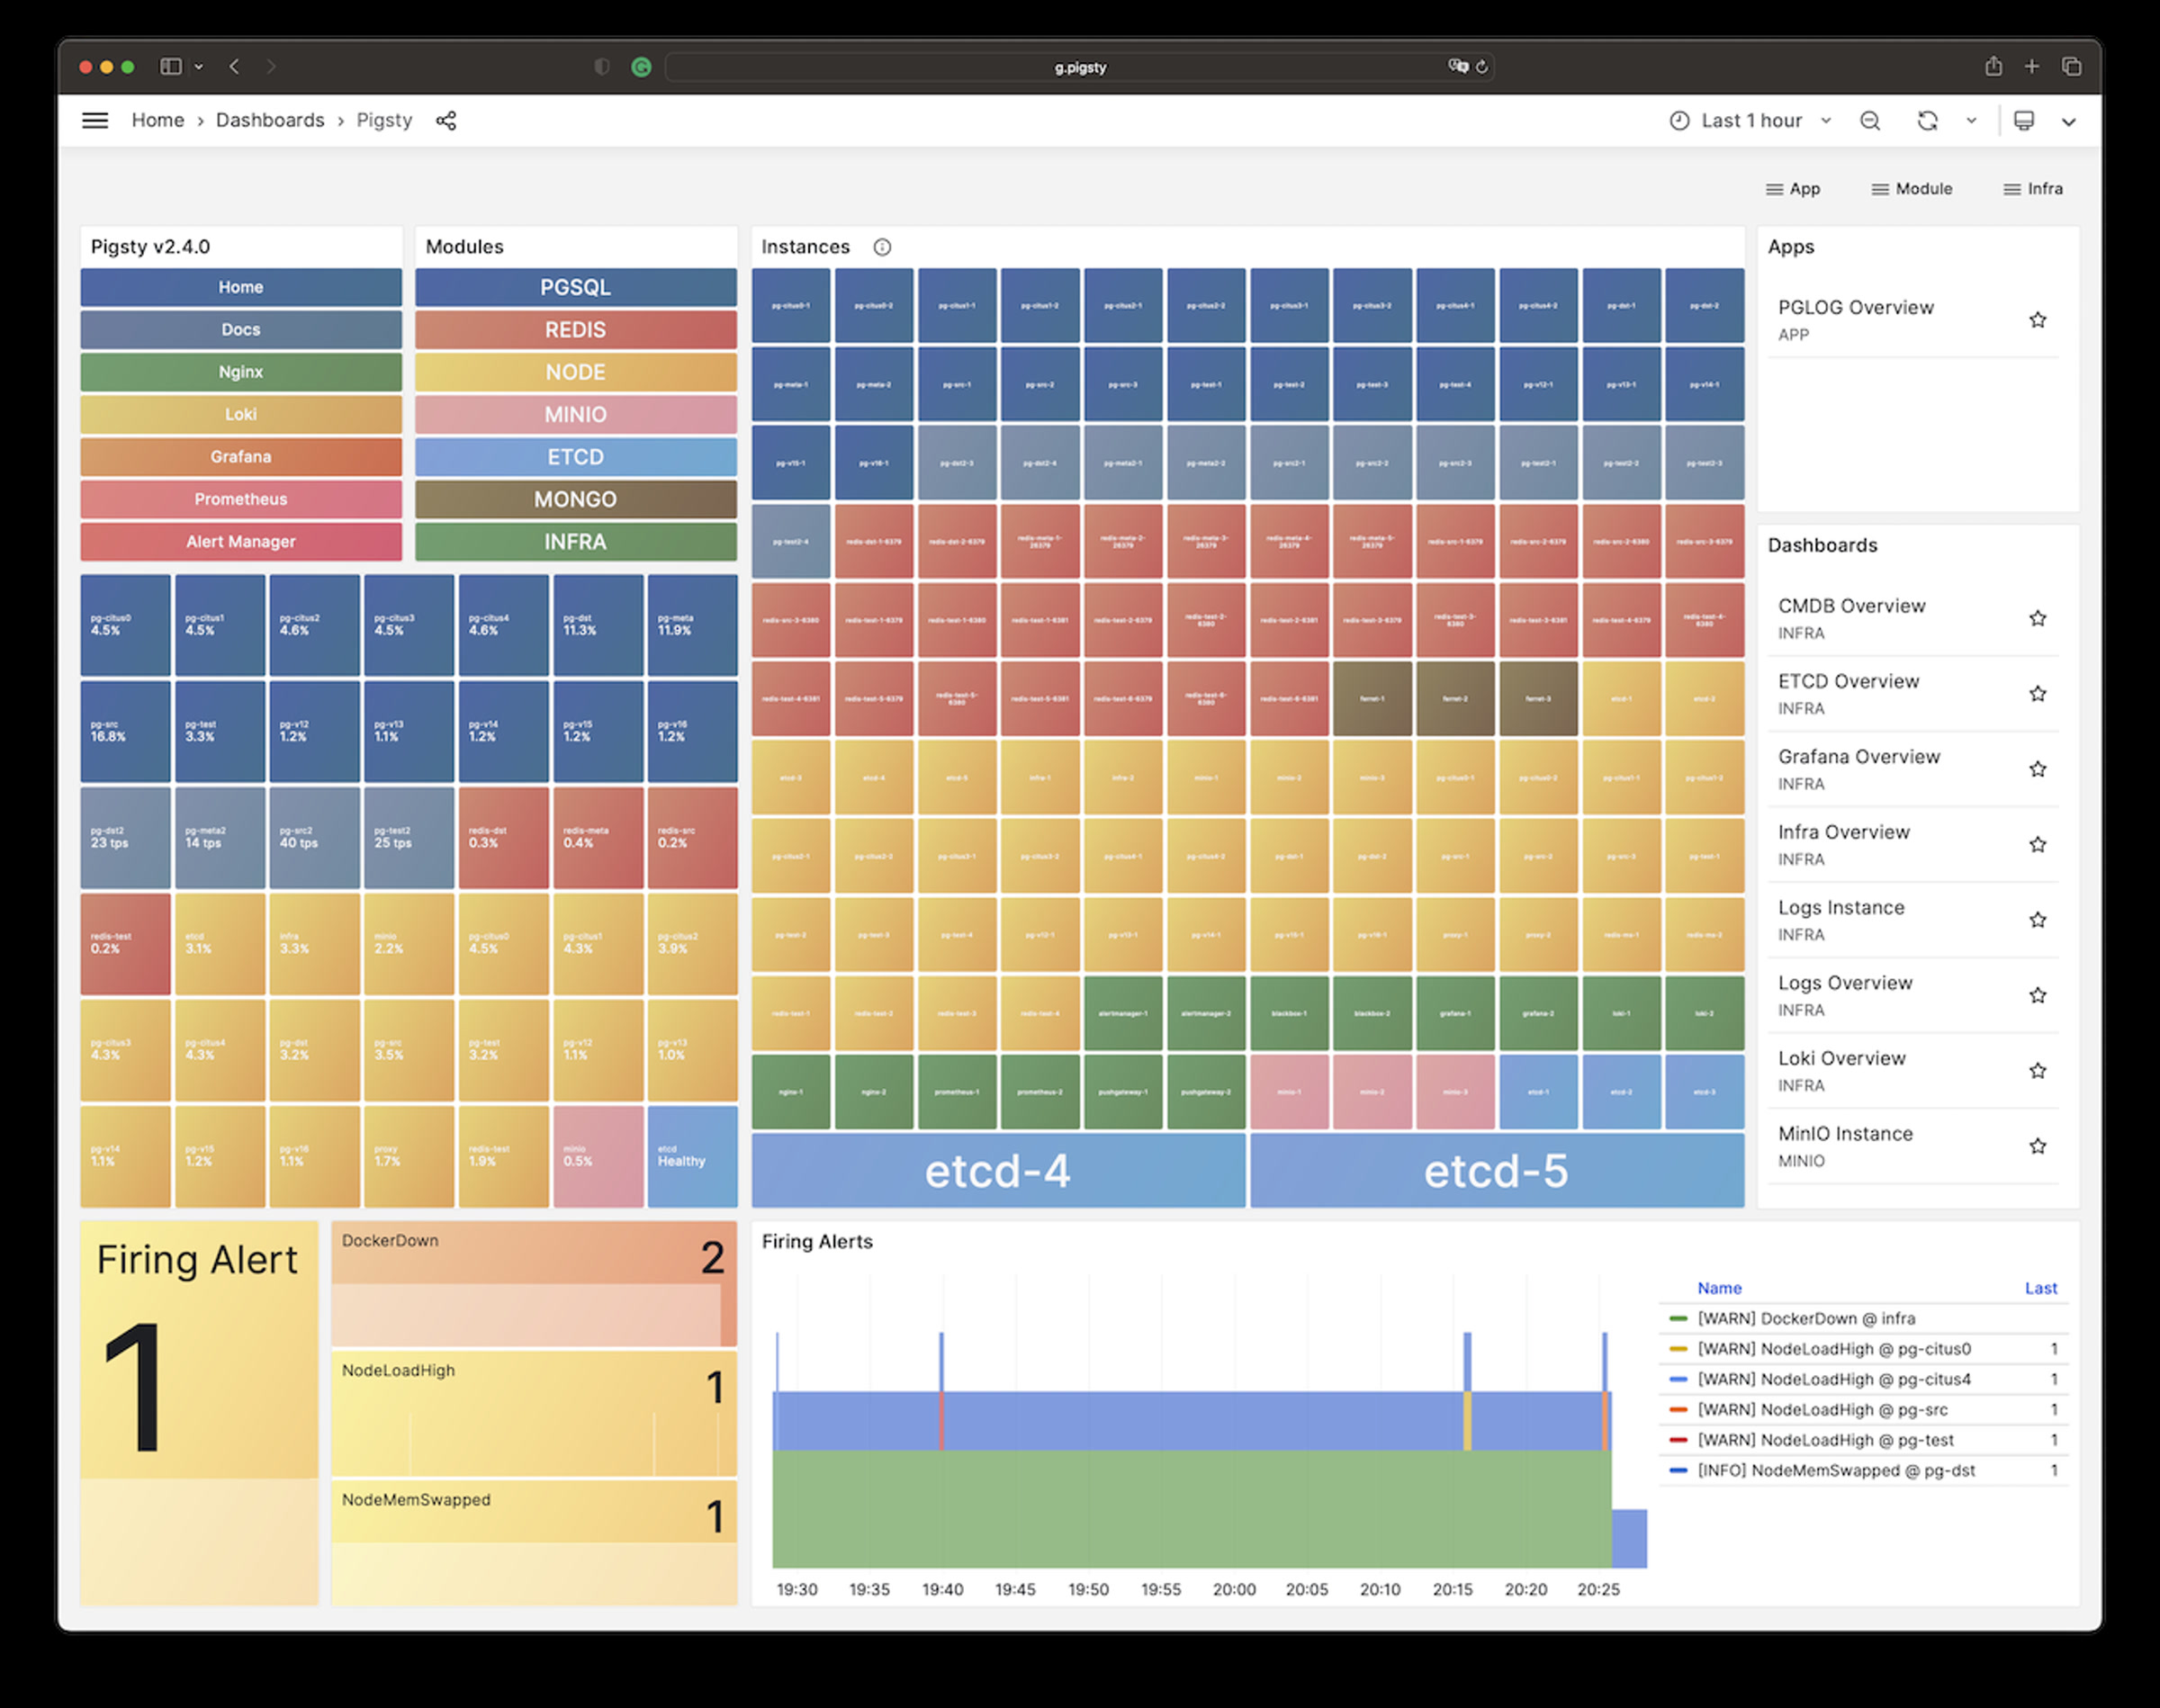Click the share dashboard icon
This screenshot has width=2160, height=1708.
click(x=446, y=120)
